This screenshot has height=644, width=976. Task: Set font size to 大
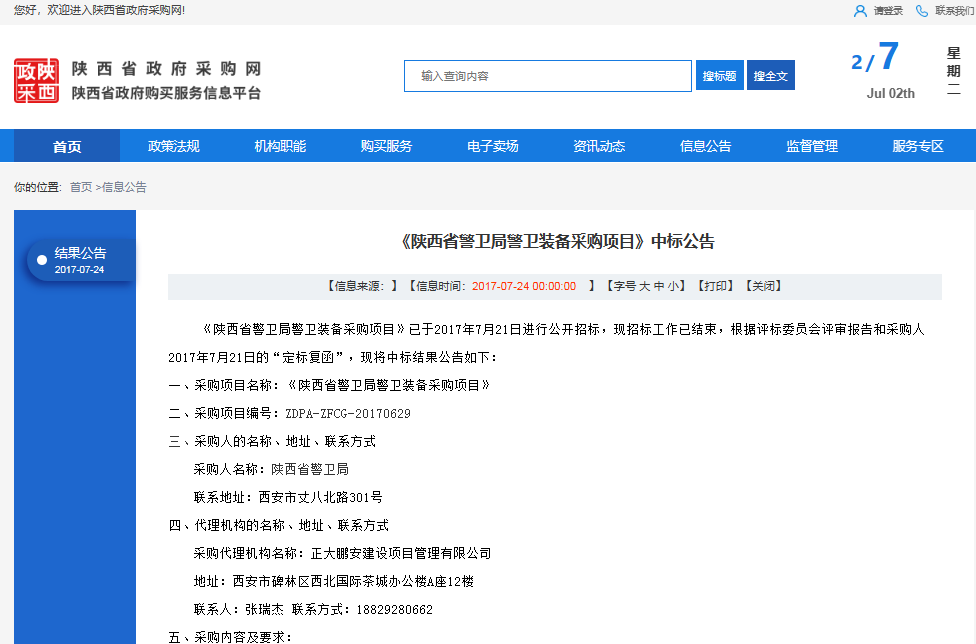(645, 286)
